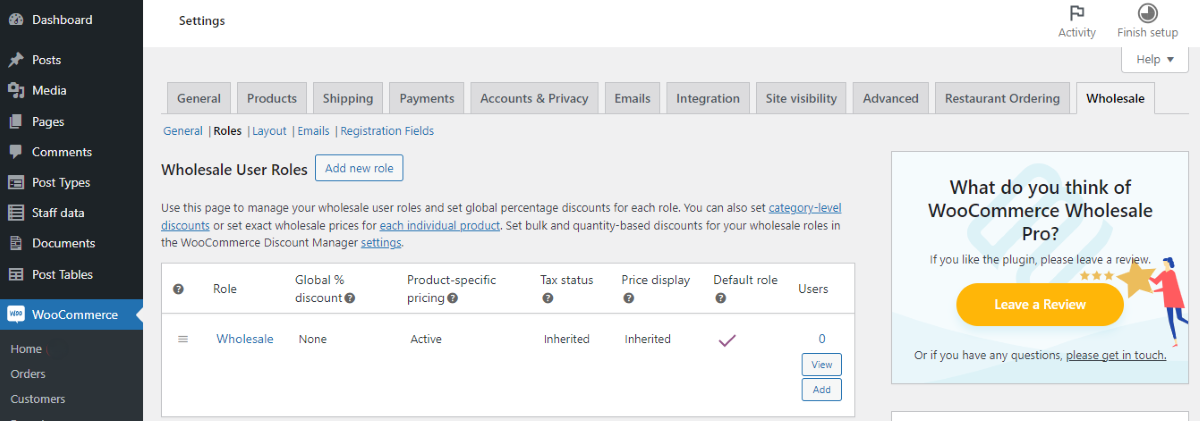Click the Activity flag icon
This screenshot has width=1200, height=421.
[1077, 13]
